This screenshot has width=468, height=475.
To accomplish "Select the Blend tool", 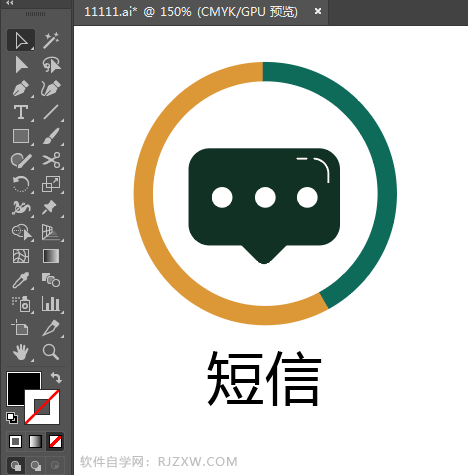I will (x=51, y=280).
